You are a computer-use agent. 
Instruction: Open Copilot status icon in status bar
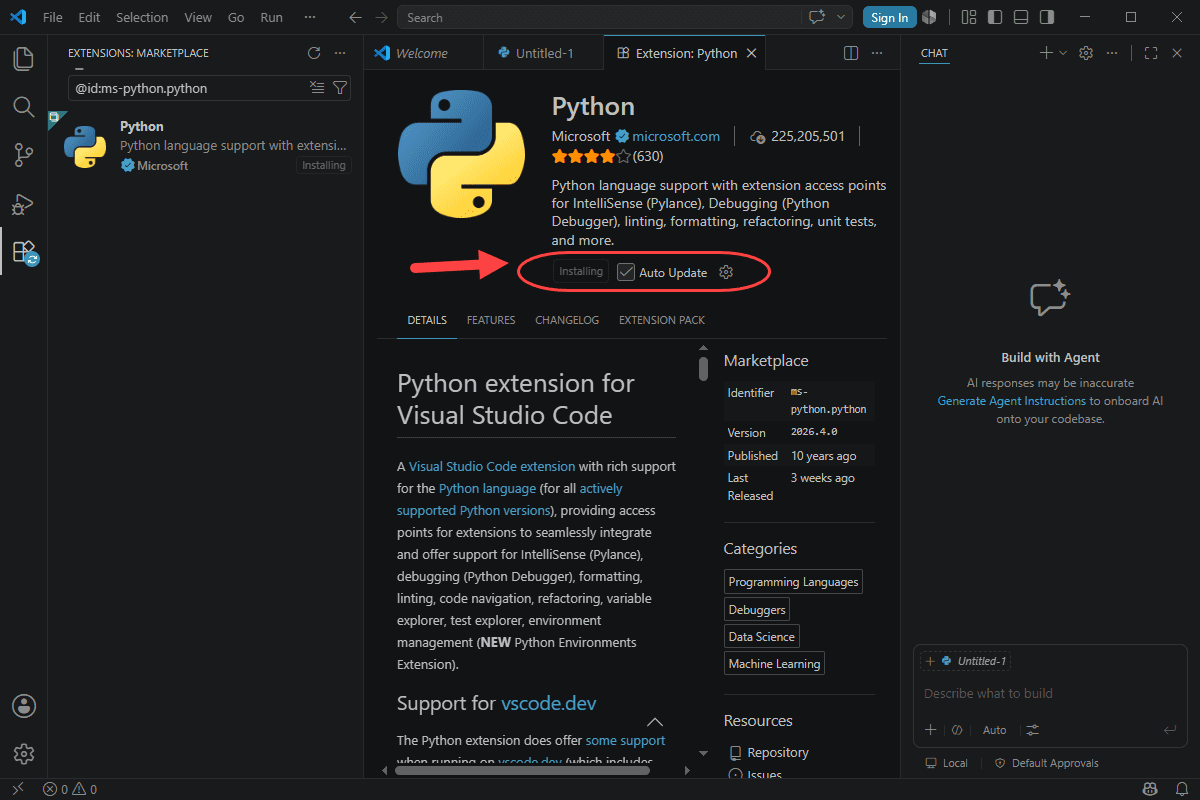tap(1150, 790)
